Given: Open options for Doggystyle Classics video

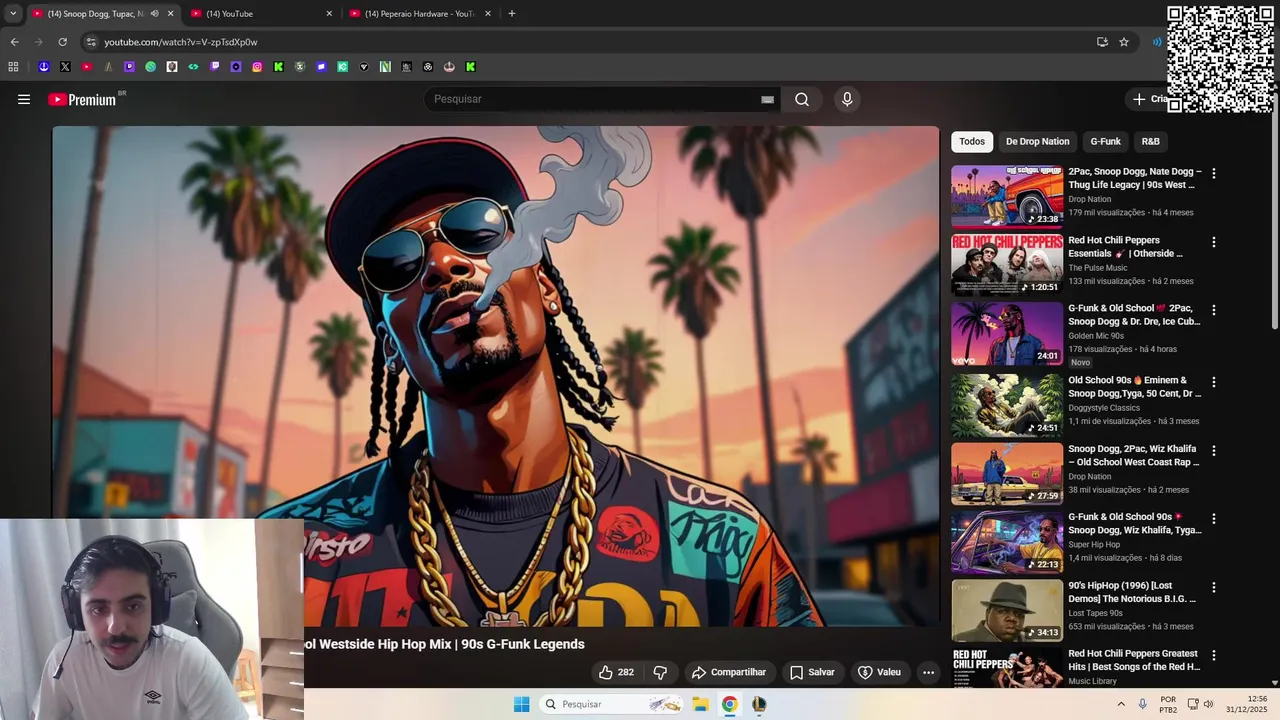Looking at the screenshot, I should [x=1214, y=382].
